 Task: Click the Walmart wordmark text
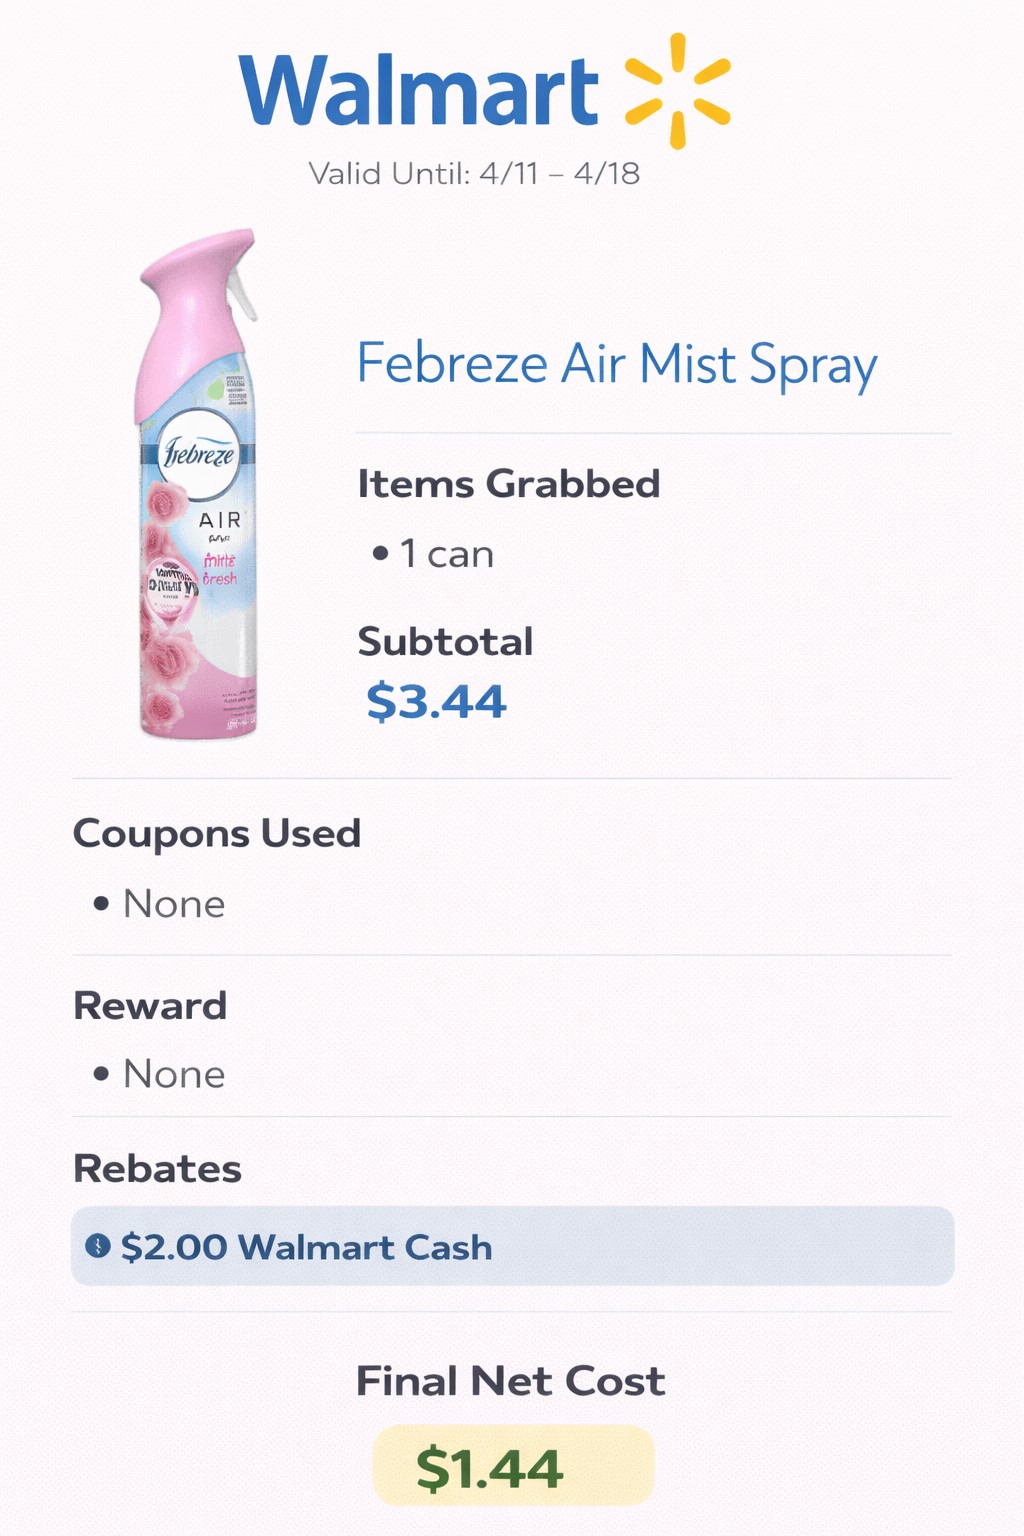[419, 91]
